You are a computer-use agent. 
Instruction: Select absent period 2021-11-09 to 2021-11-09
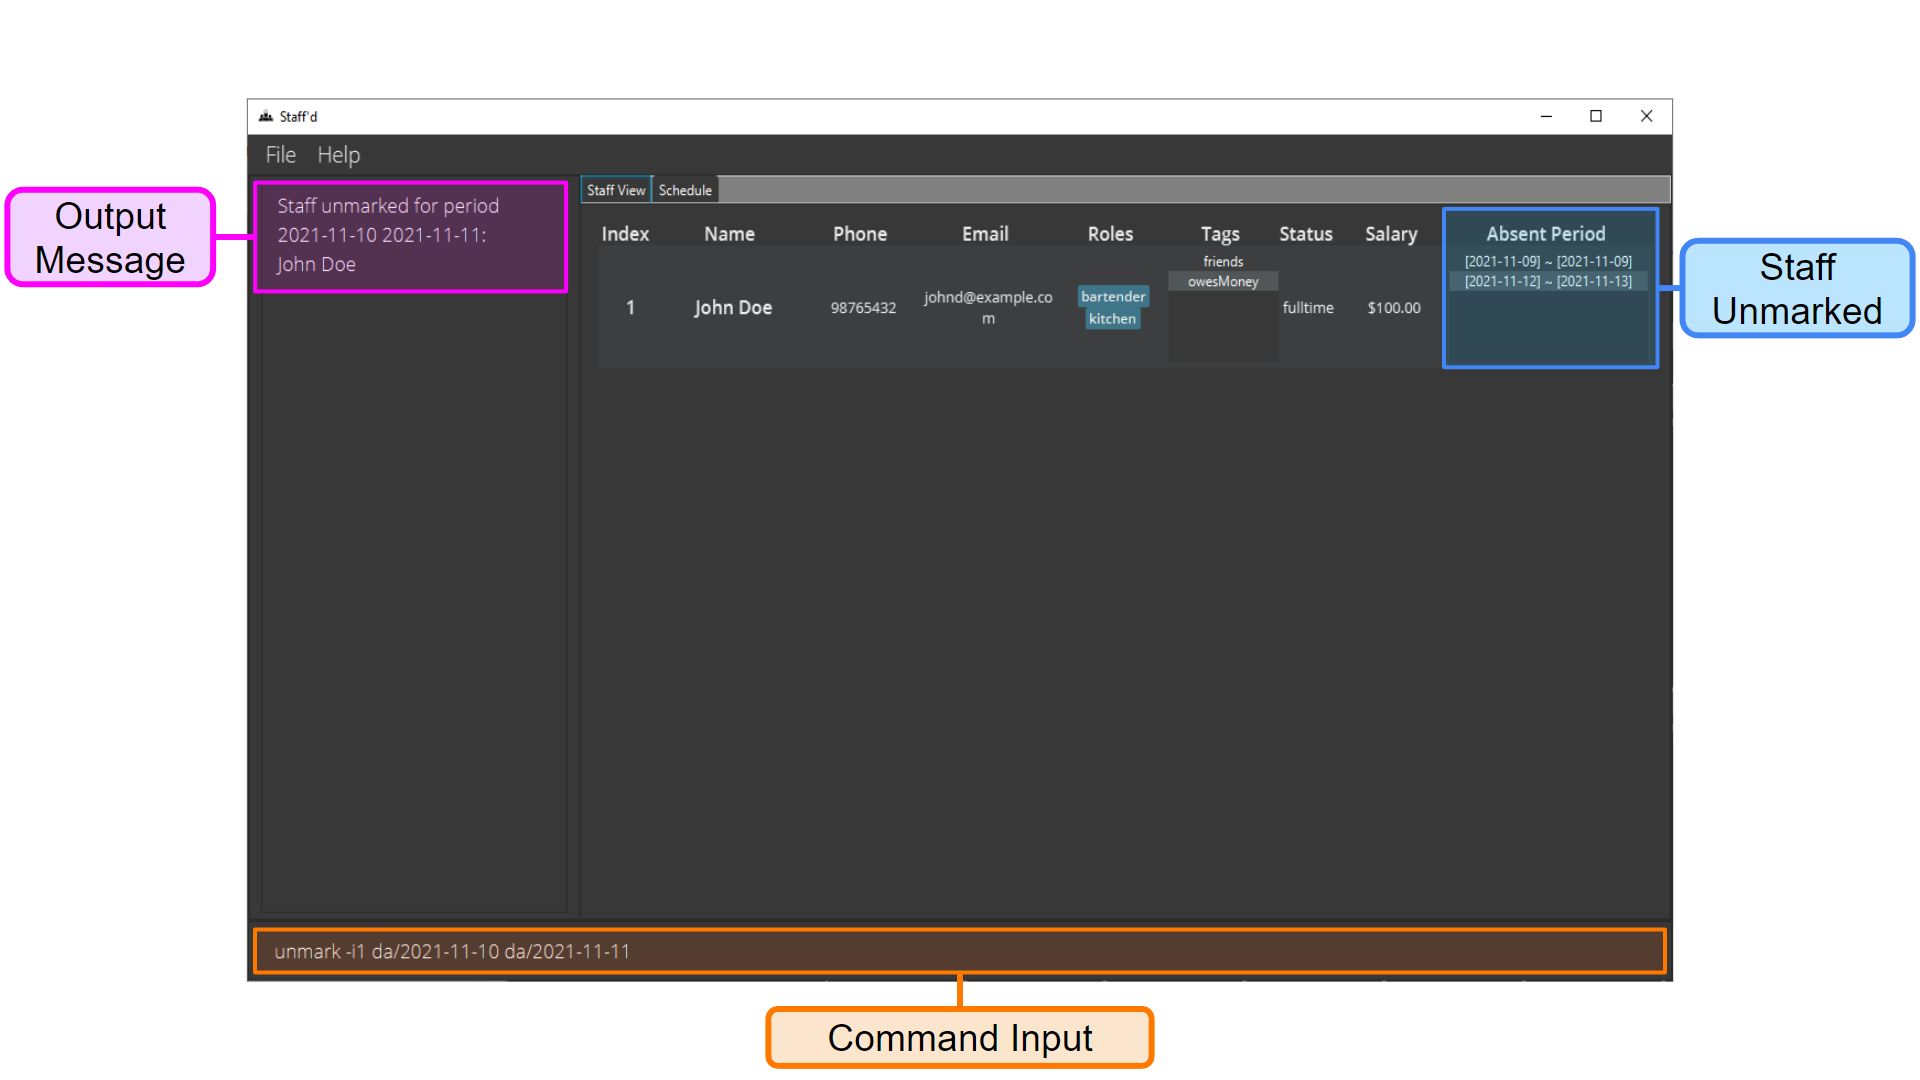tap(1548, 262)
